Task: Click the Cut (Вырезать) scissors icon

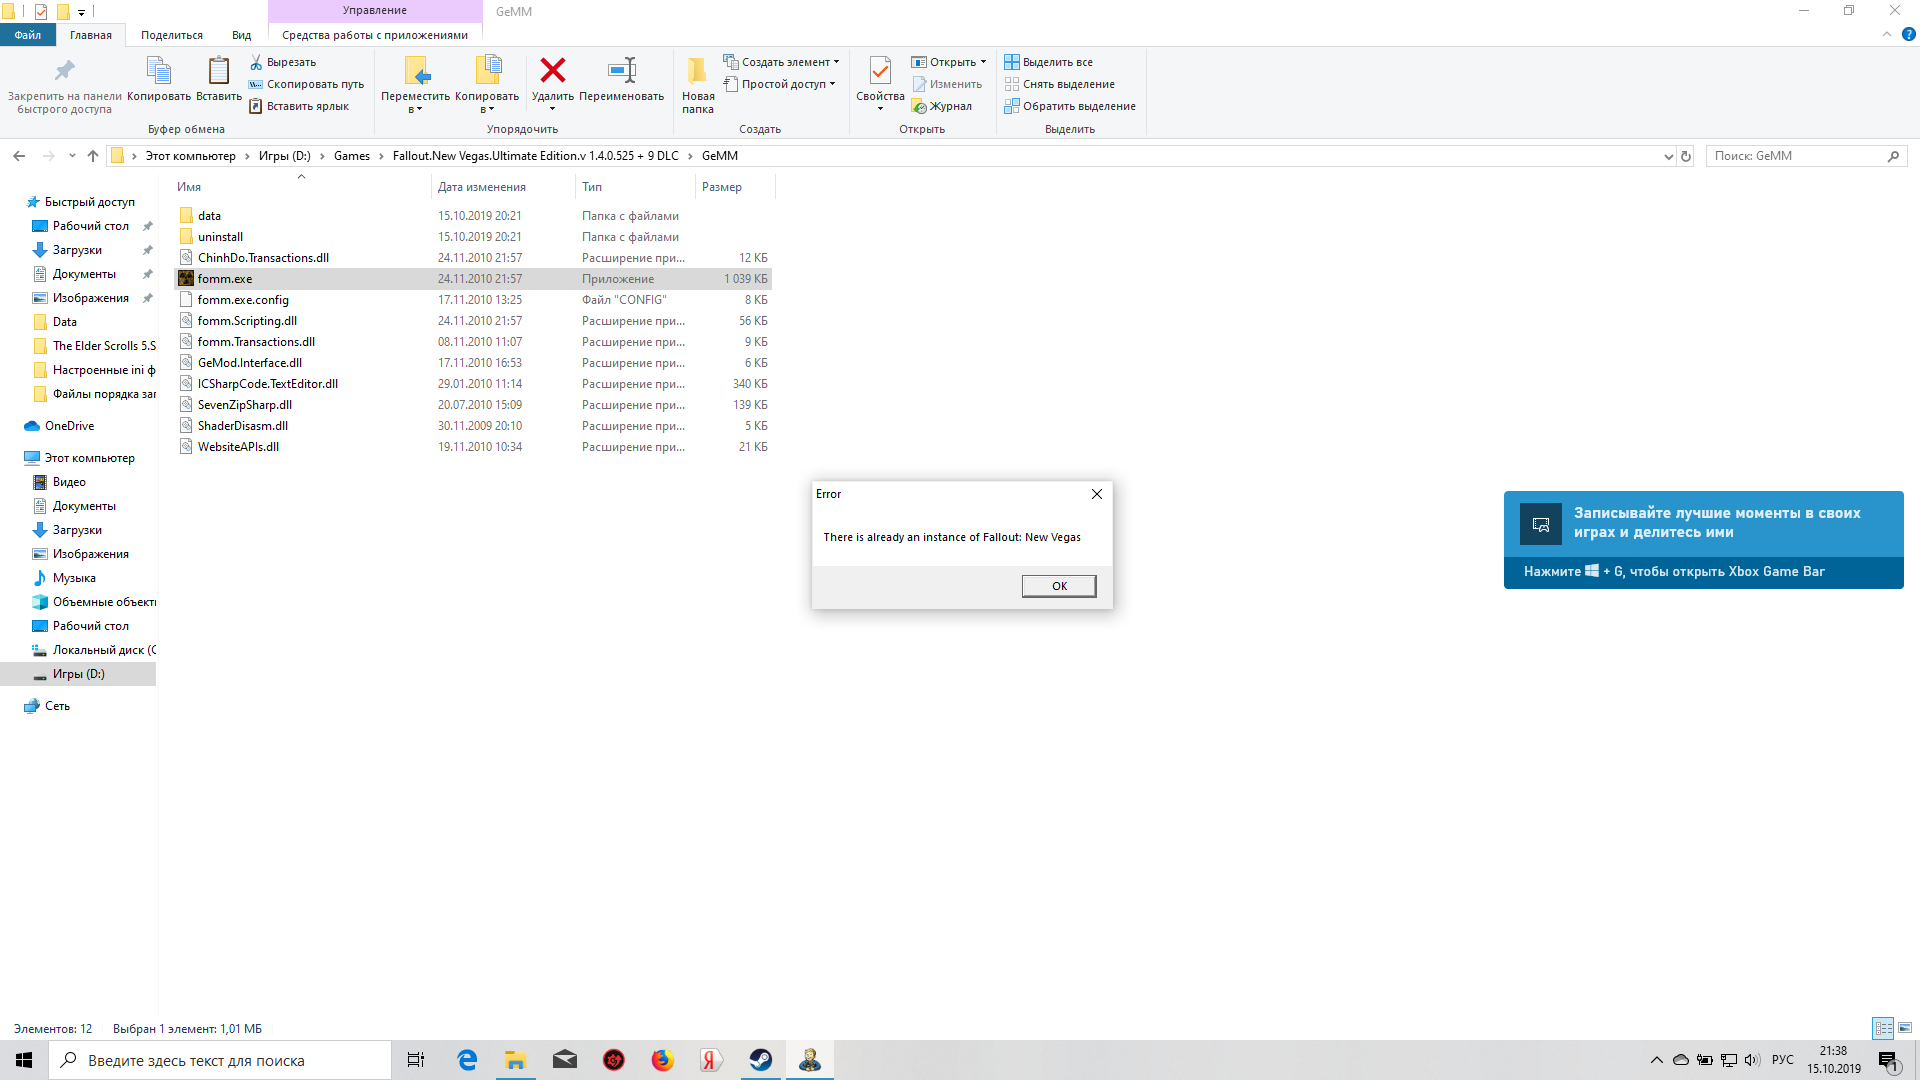Action: click(x=257, y=62)
